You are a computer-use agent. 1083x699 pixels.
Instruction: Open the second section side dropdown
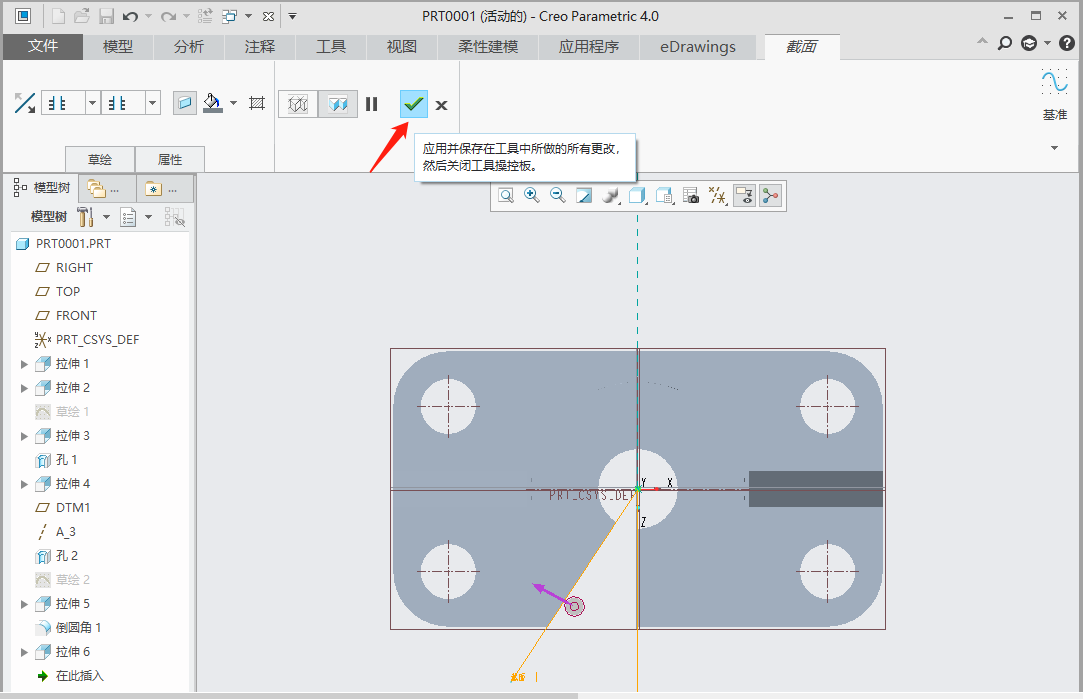153,104
